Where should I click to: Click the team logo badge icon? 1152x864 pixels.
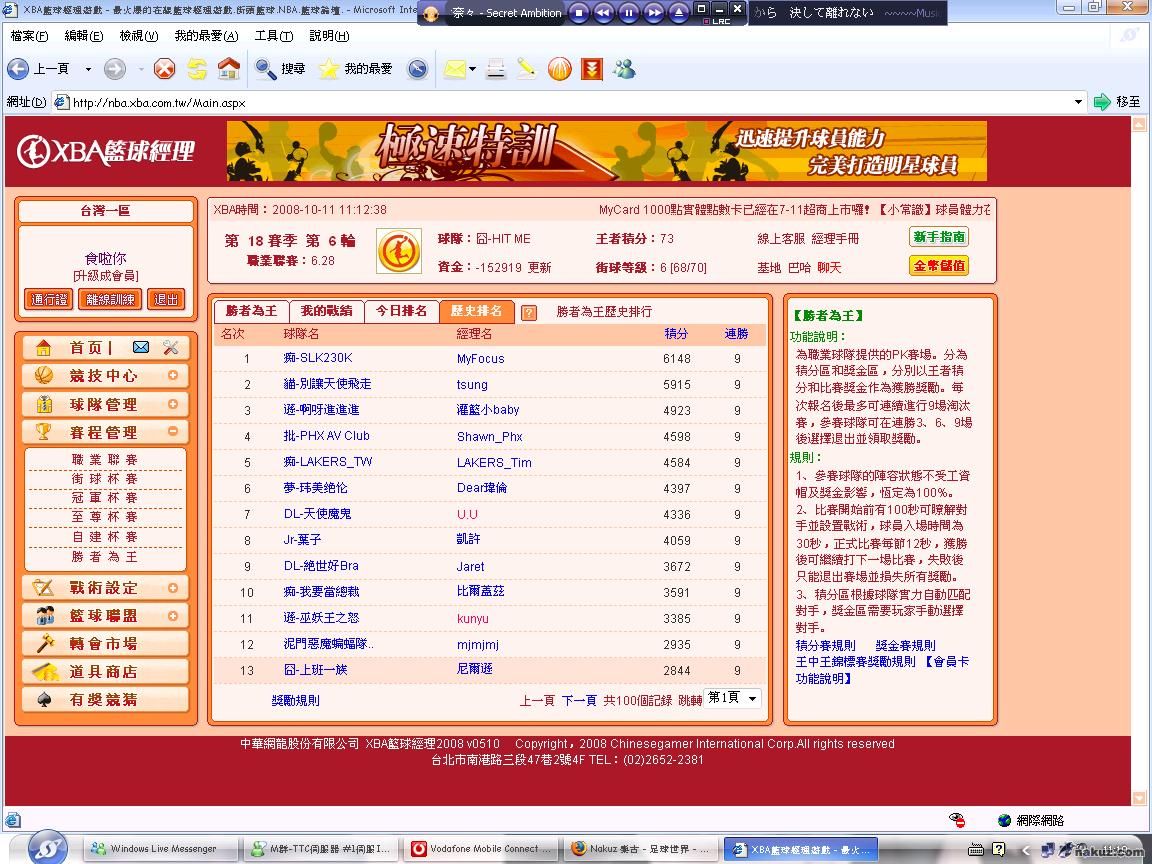(398, 251)
